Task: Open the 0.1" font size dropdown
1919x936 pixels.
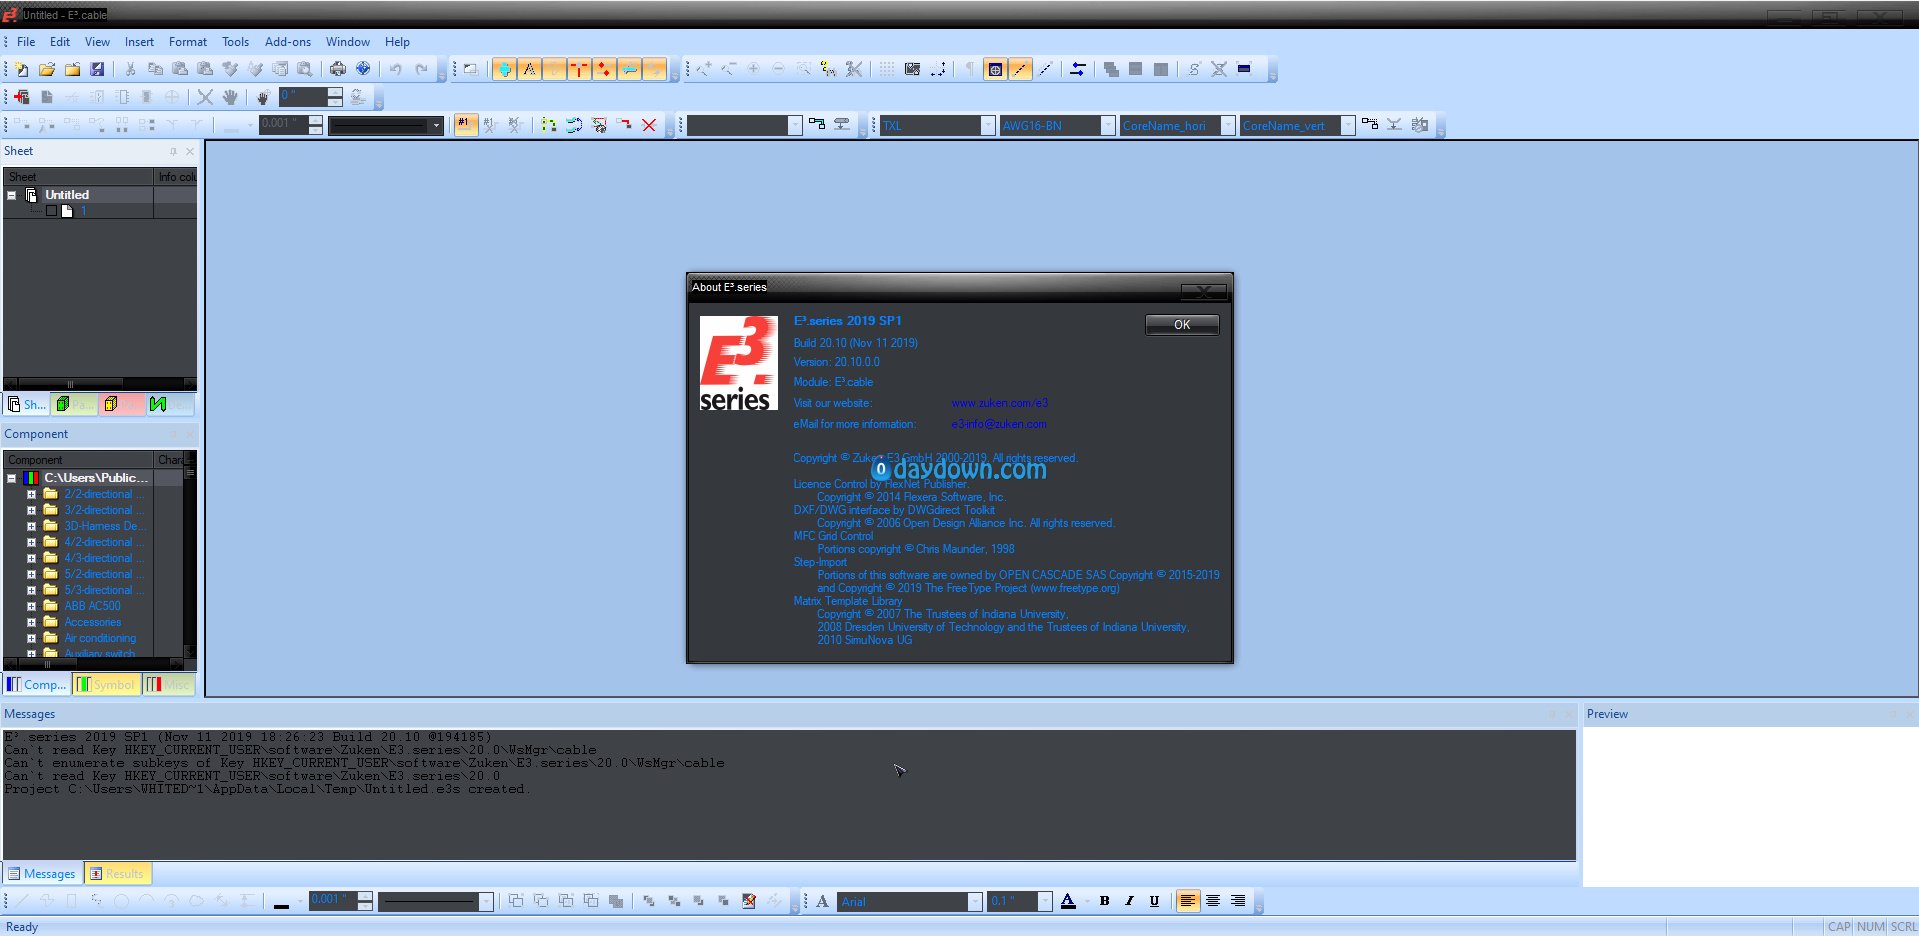Action: 1044,901
